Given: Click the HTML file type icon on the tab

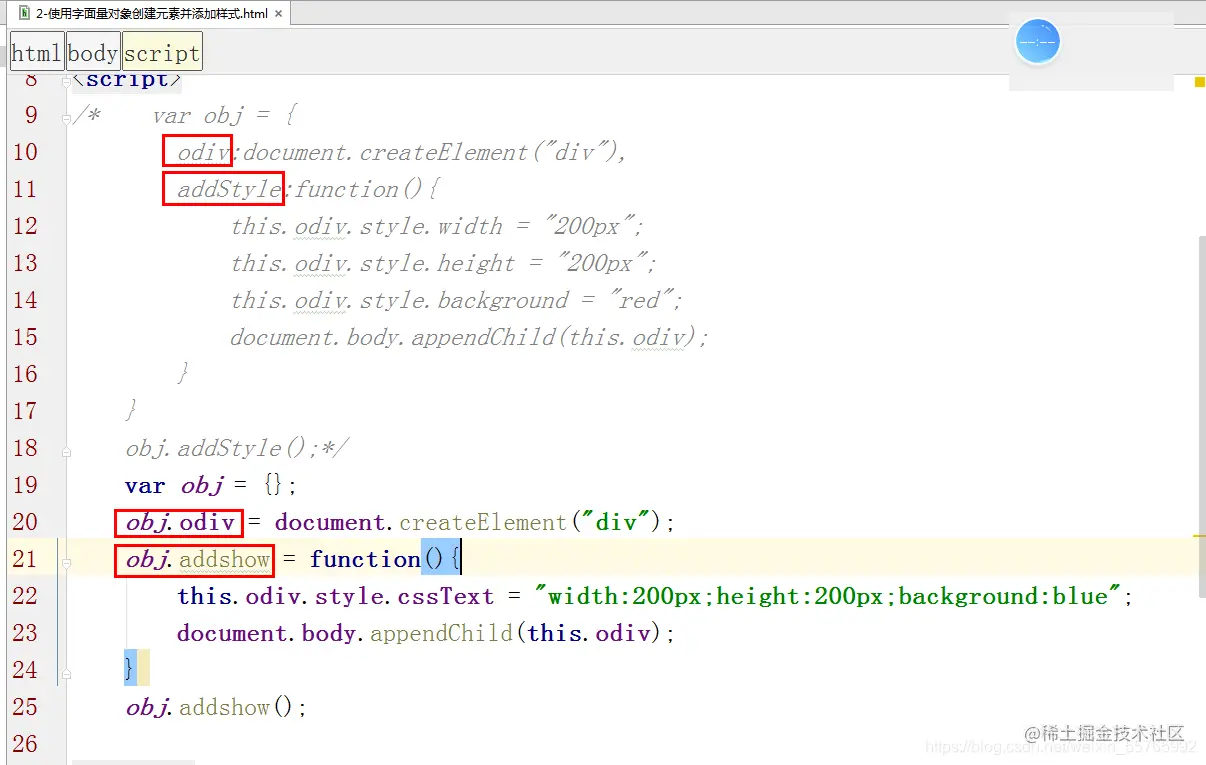Looking at the screenshot, I should 24,13.
